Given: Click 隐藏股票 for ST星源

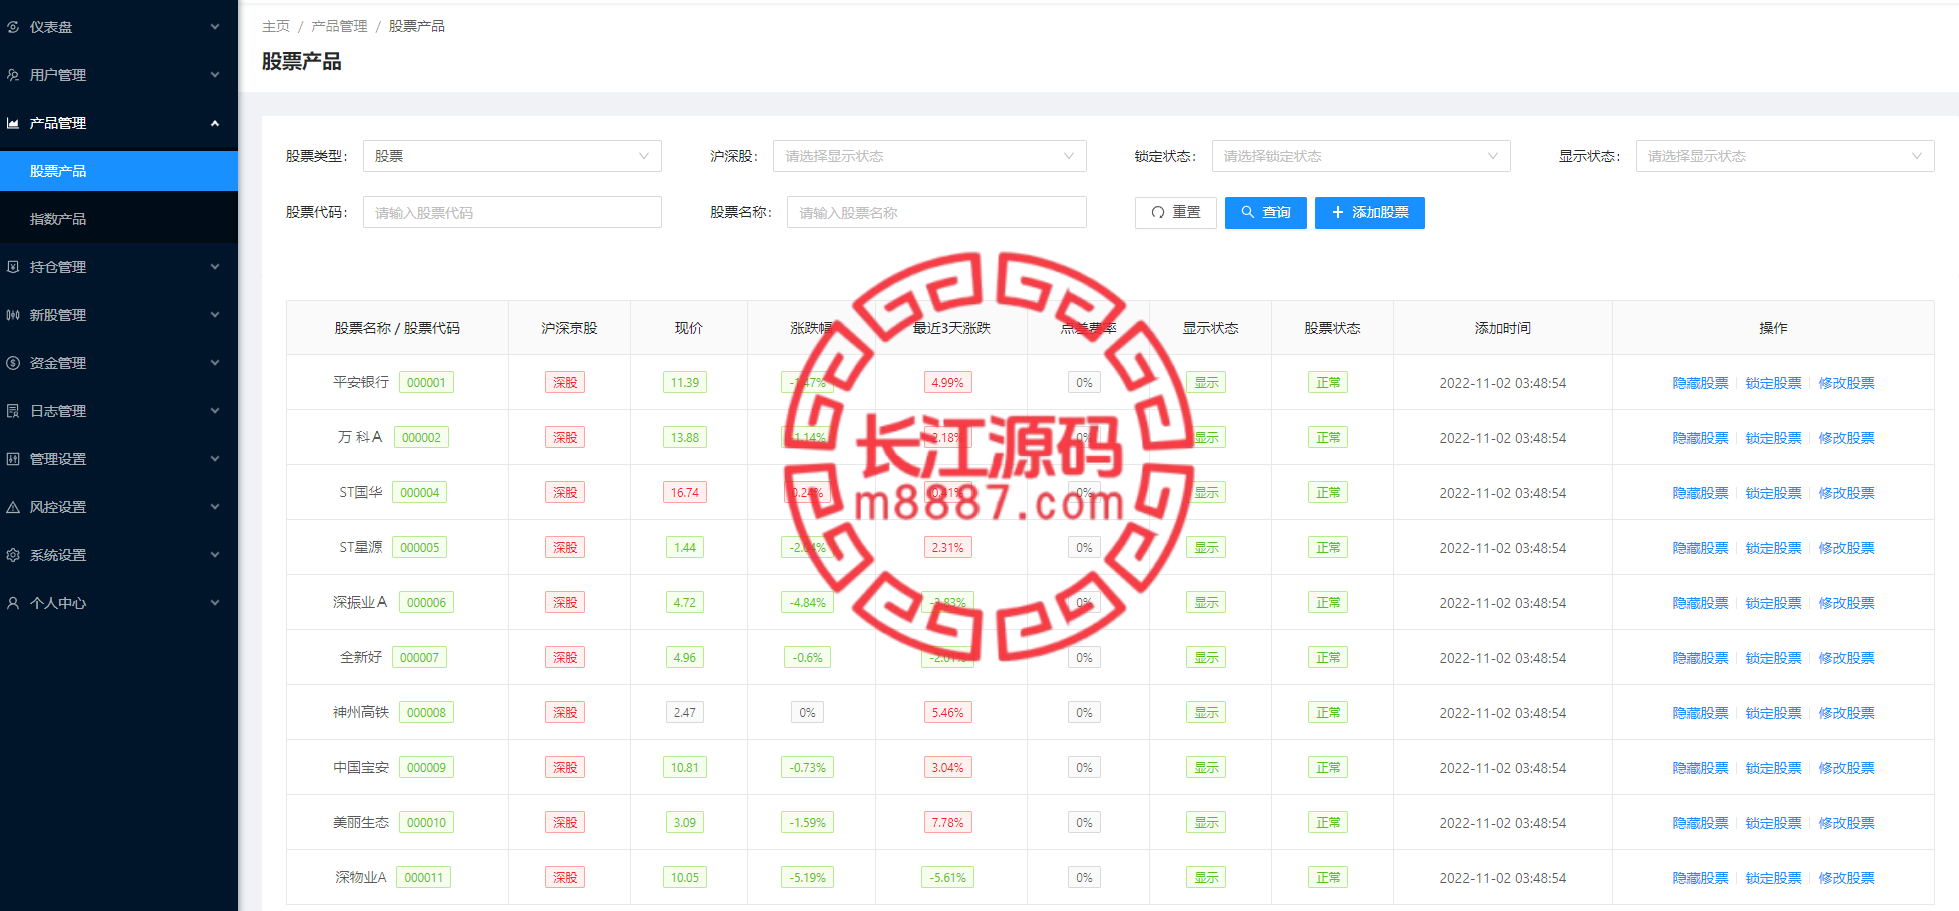Looking at the screenshot, I should point(1700,548).
